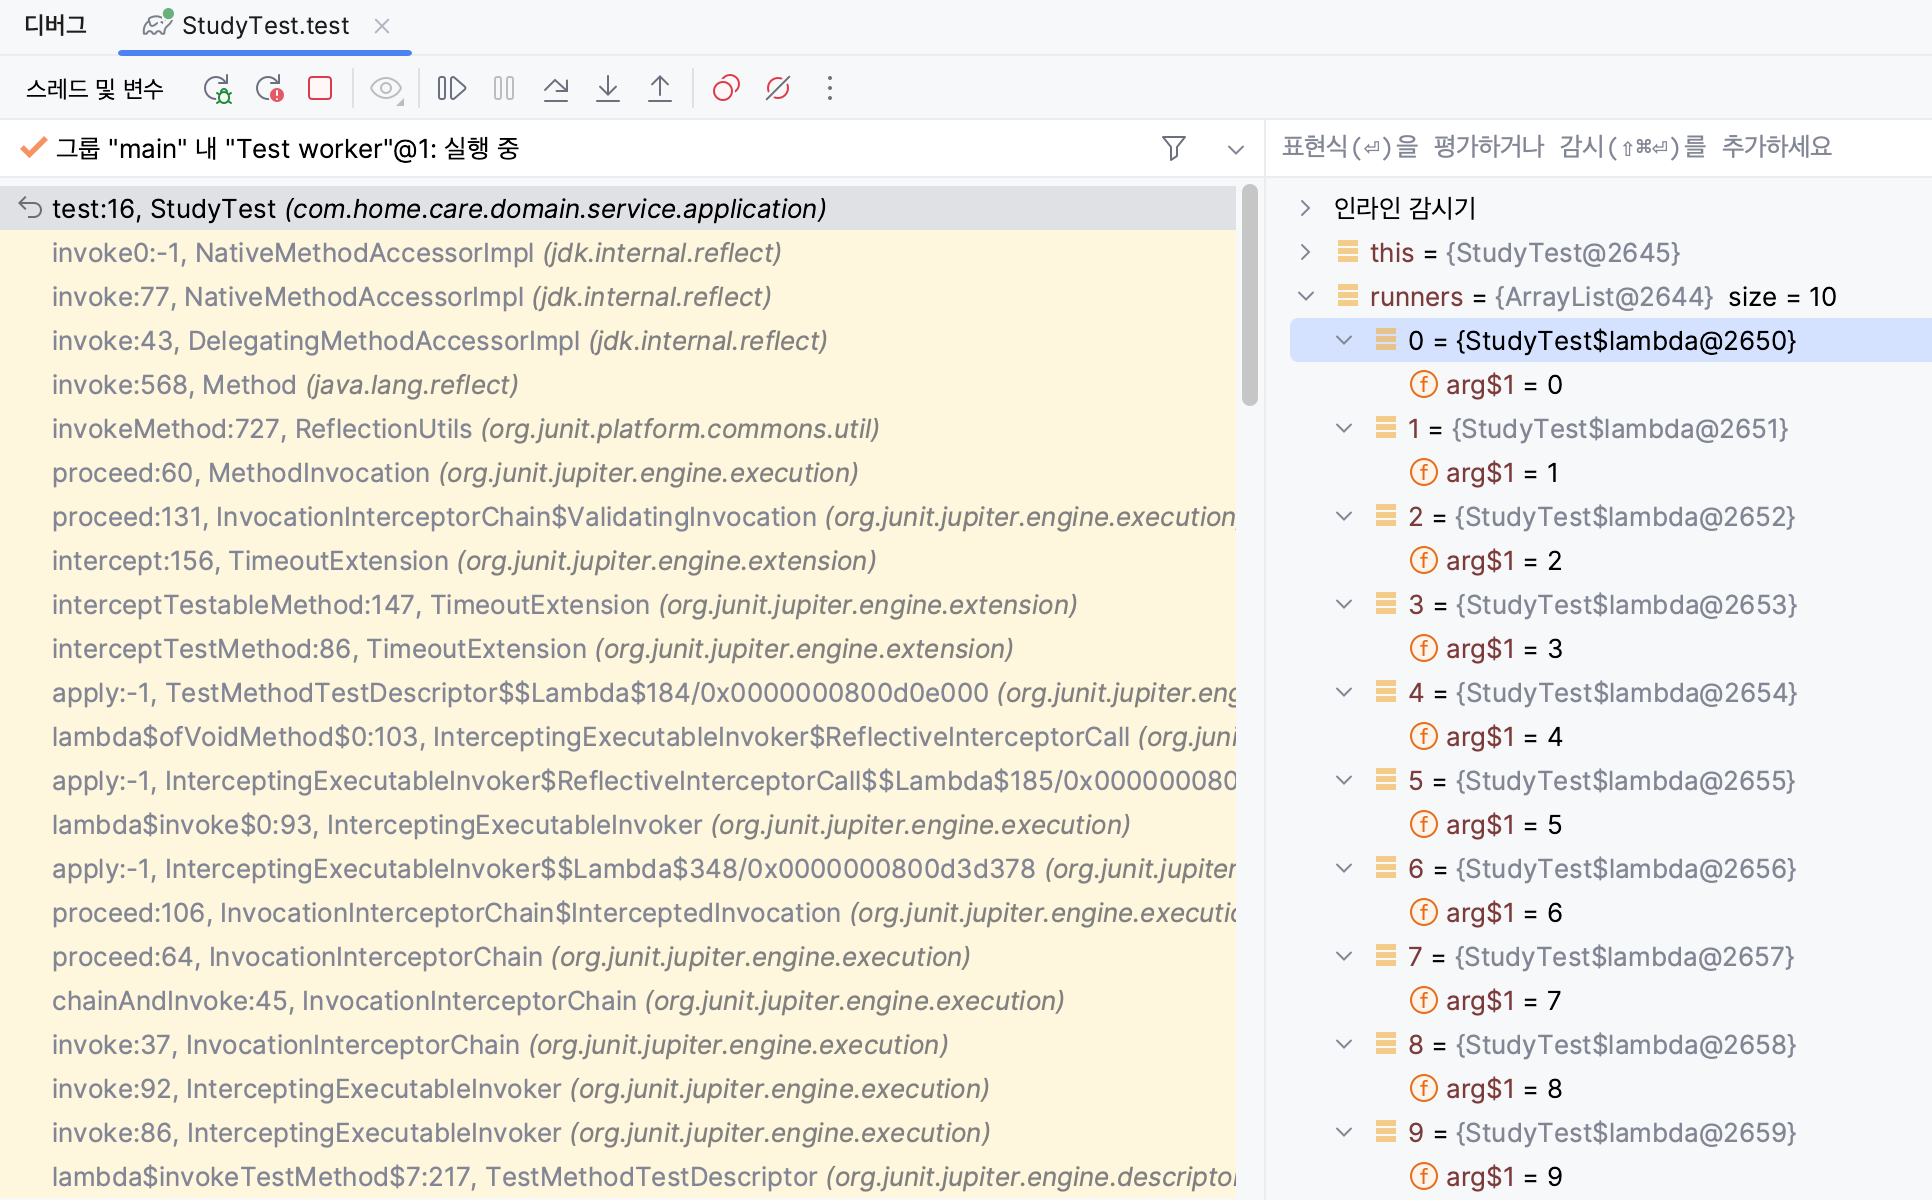The width and height of the screenshot is (1932, 1200).
Task: Select frame invoke:92, InterceptingExecutableInvoker
Action: coord(618,1088)
